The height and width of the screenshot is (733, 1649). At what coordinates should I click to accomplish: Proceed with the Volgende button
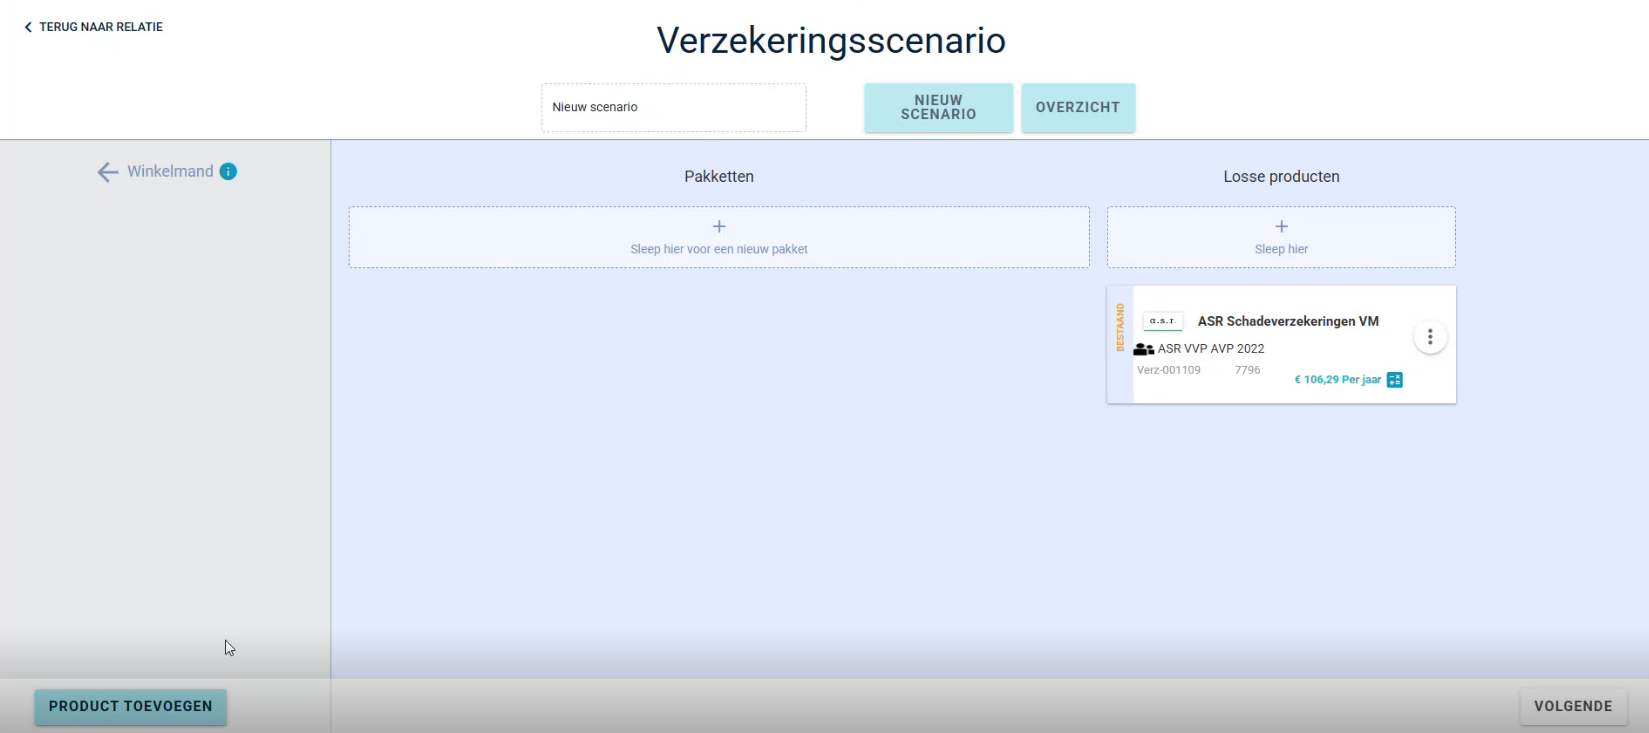[1573, 706]
